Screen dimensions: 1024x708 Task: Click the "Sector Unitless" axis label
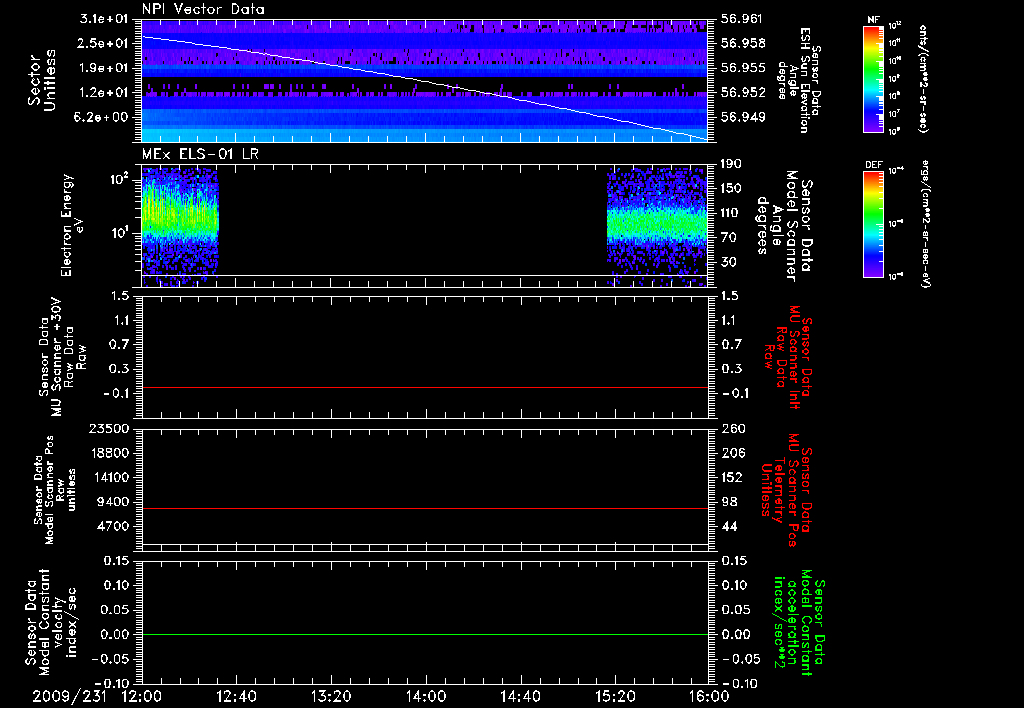(x=42, y=80)
